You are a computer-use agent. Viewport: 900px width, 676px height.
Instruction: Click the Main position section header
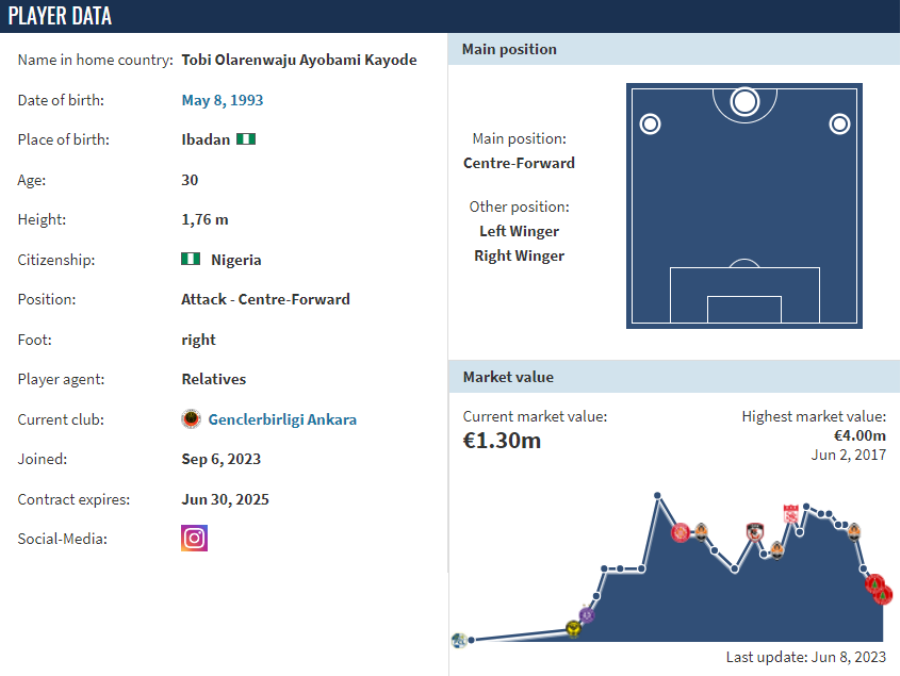[x=509, y=49]
